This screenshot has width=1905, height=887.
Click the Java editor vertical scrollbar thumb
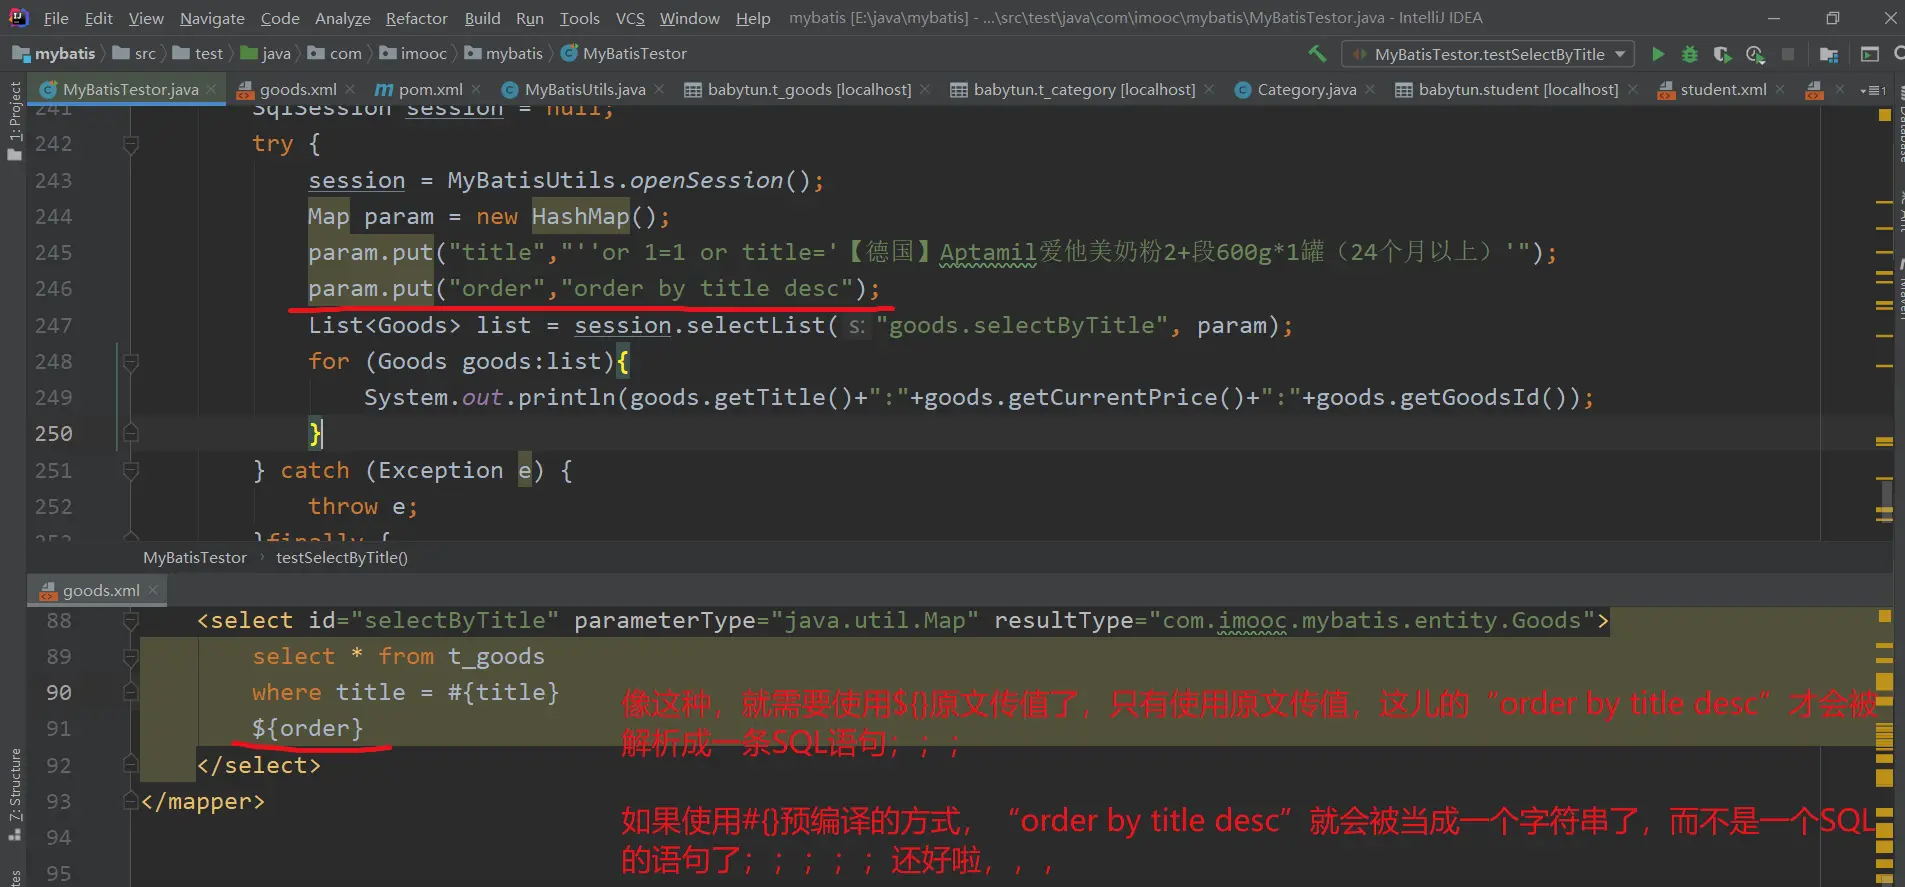1886,502
